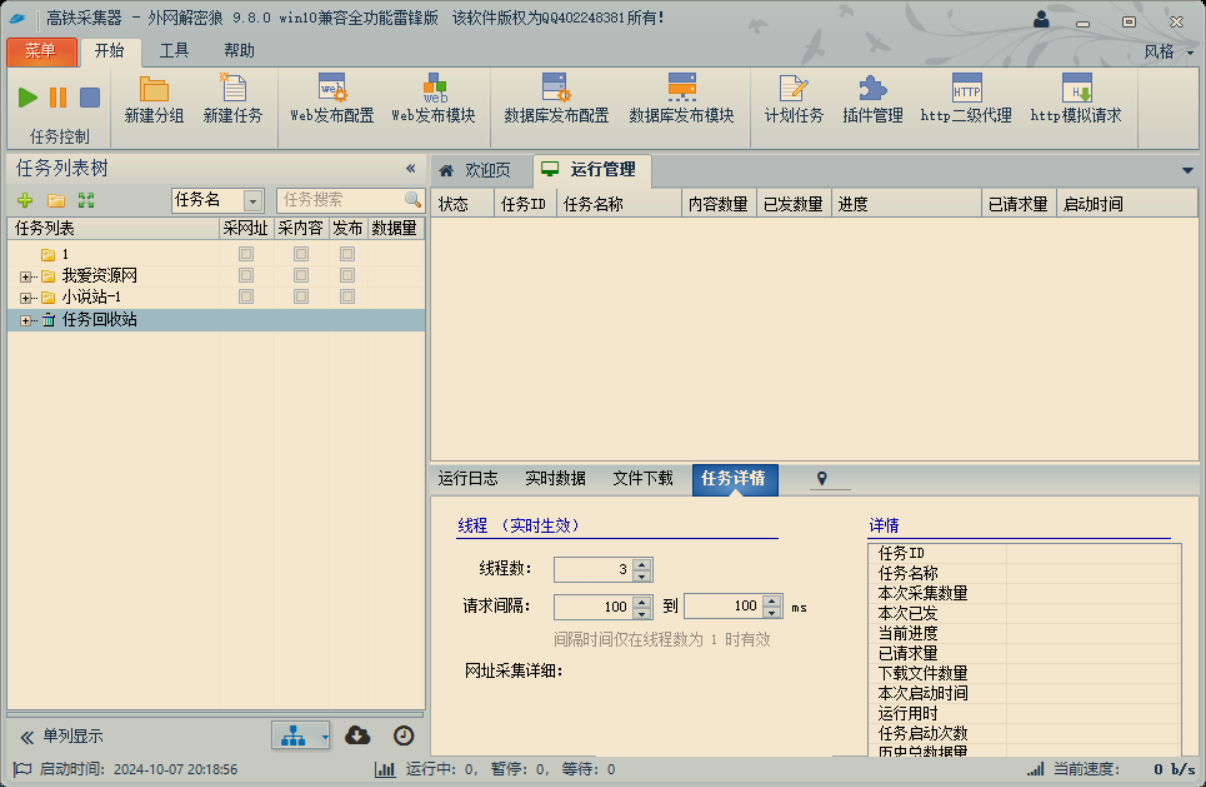Pause task with orange pause button
Image resolution: width=1206 pixels, height=787 pixels.
point(58,97)
